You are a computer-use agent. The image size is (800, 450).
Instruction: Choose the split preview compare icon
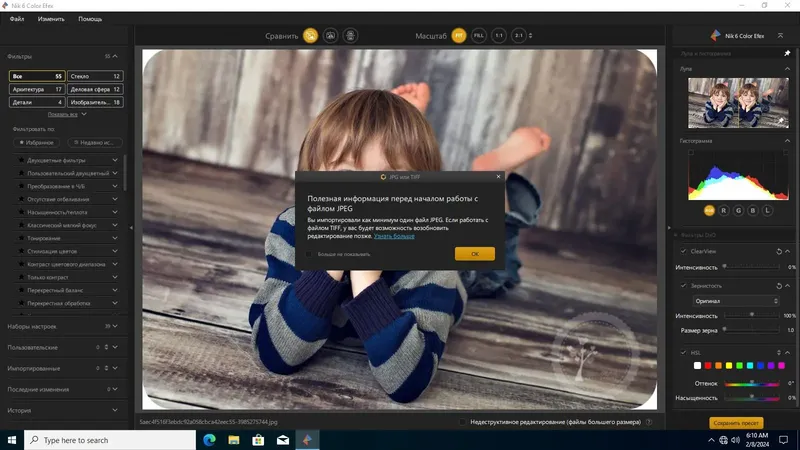click(331, 36)
